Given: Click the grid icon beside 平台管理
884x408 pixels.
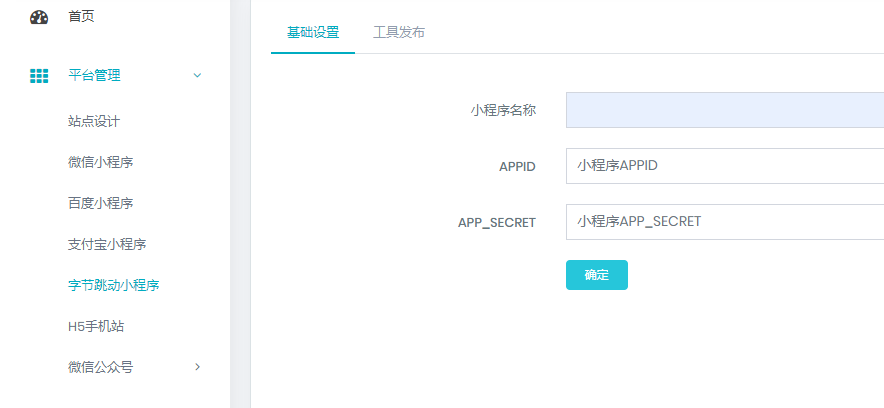Looking at the screenshot, I should point(39,76).
